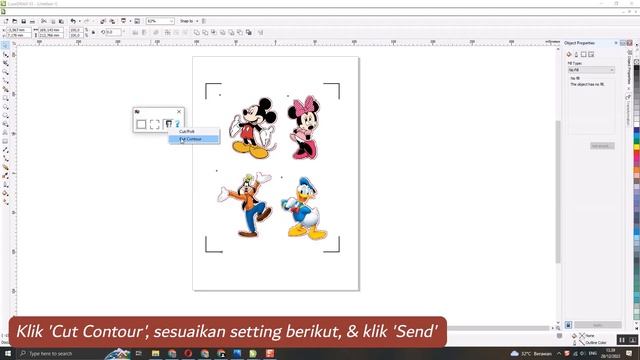Click the horizontal canvas scrollbar
640x360 pixels.
point(498,328)
